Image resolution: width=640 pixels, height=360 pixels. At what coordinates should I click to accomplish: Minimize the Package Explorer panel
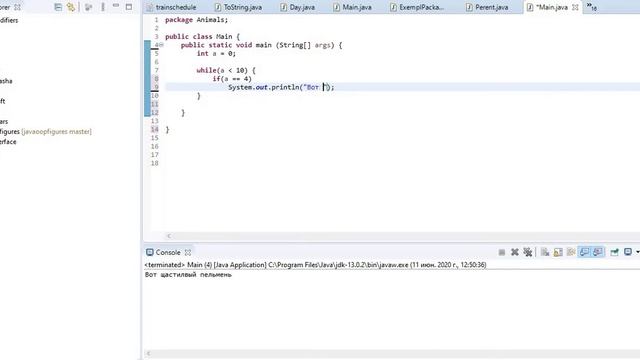coord(116,6)
